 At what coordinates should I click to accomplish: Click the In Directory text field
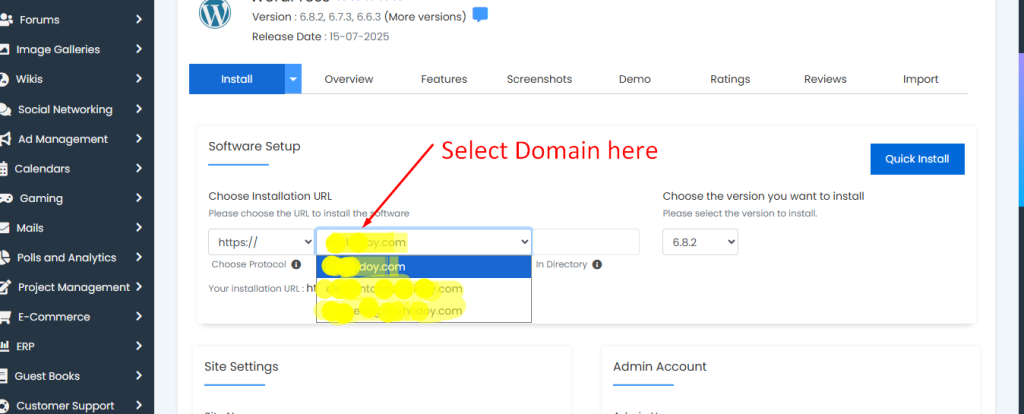click(x=586, y=242)
